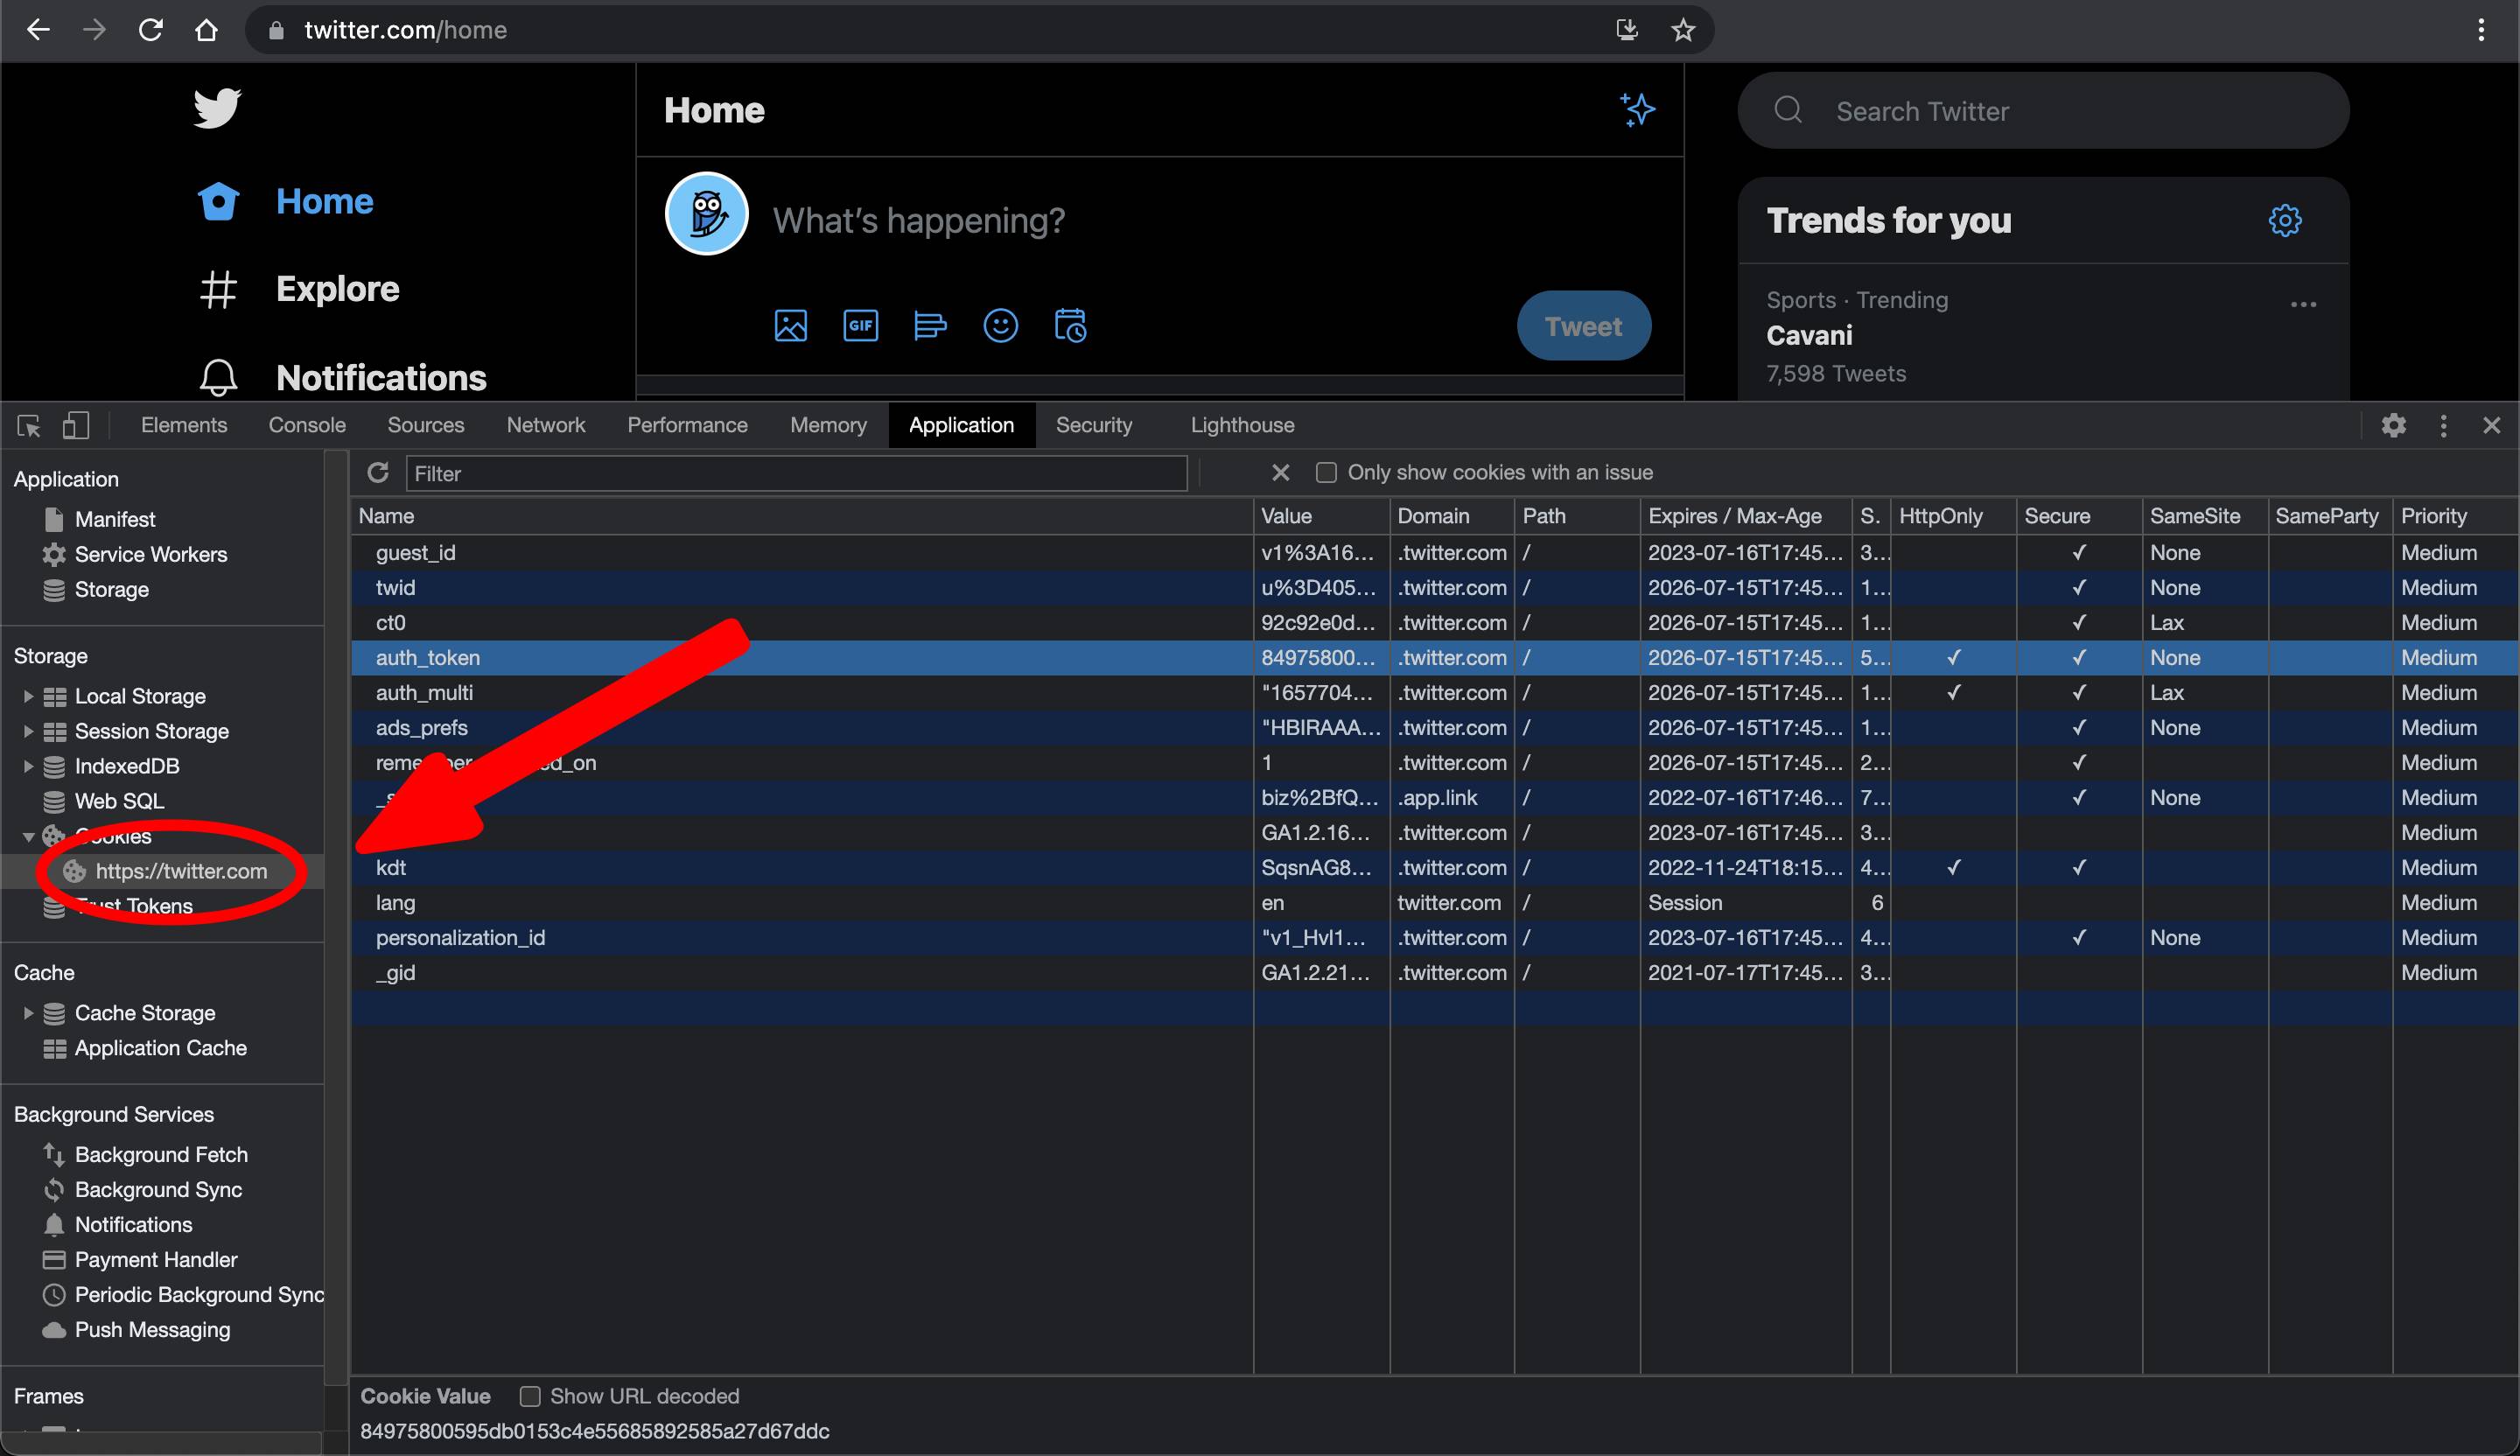Expand IndexedDB tree node

(x=28, y=767)
